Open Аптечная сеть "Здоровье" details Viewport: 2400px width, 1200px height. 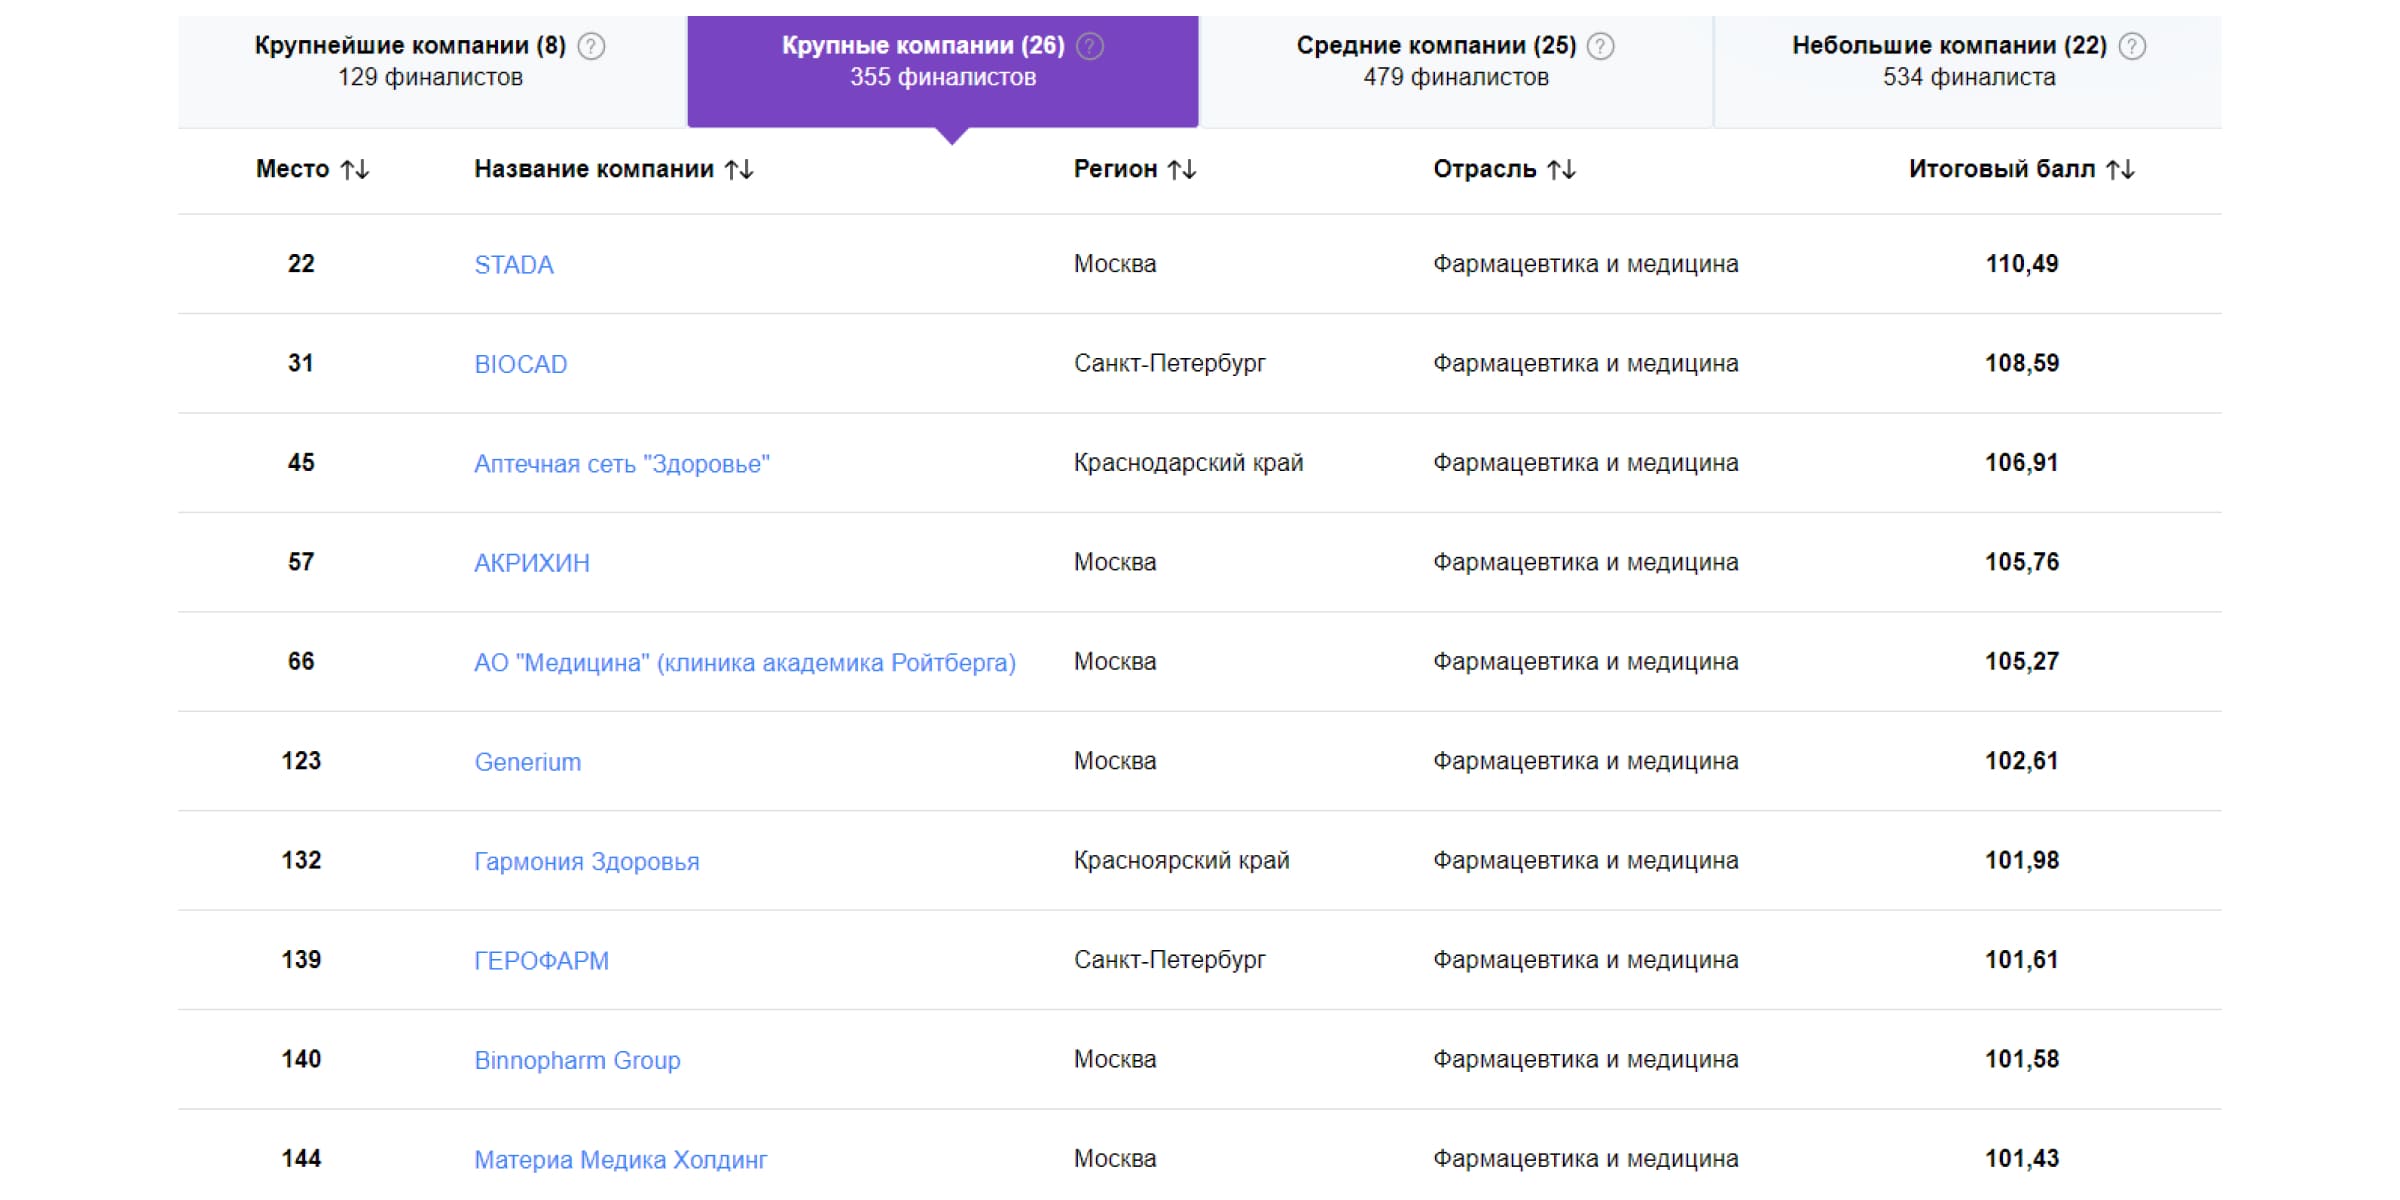(622, 463)
